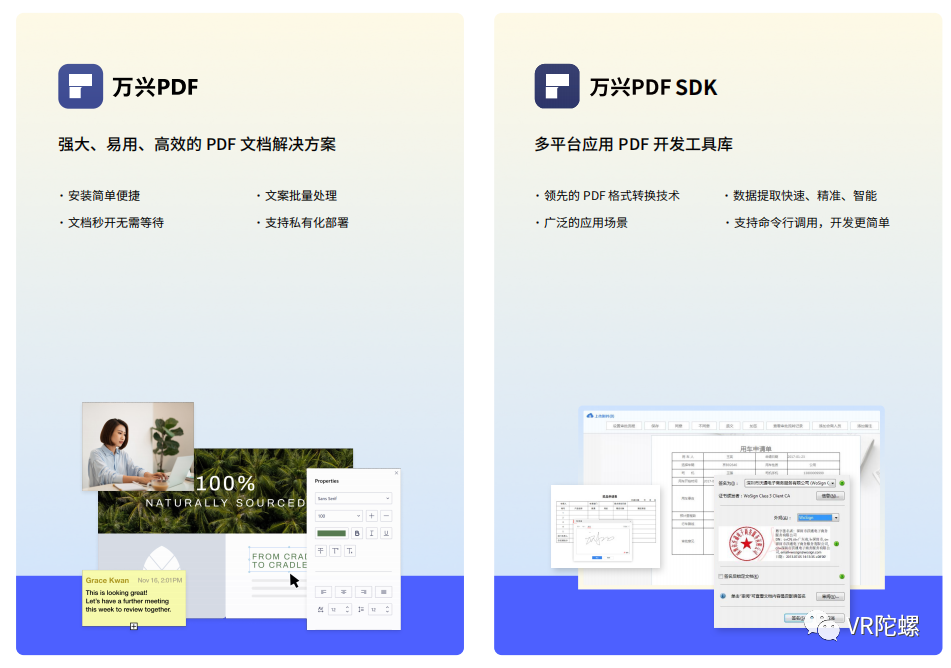
Task: Click the 100% headline on banner
Action: pyautogui.click(x=226, y=483)
